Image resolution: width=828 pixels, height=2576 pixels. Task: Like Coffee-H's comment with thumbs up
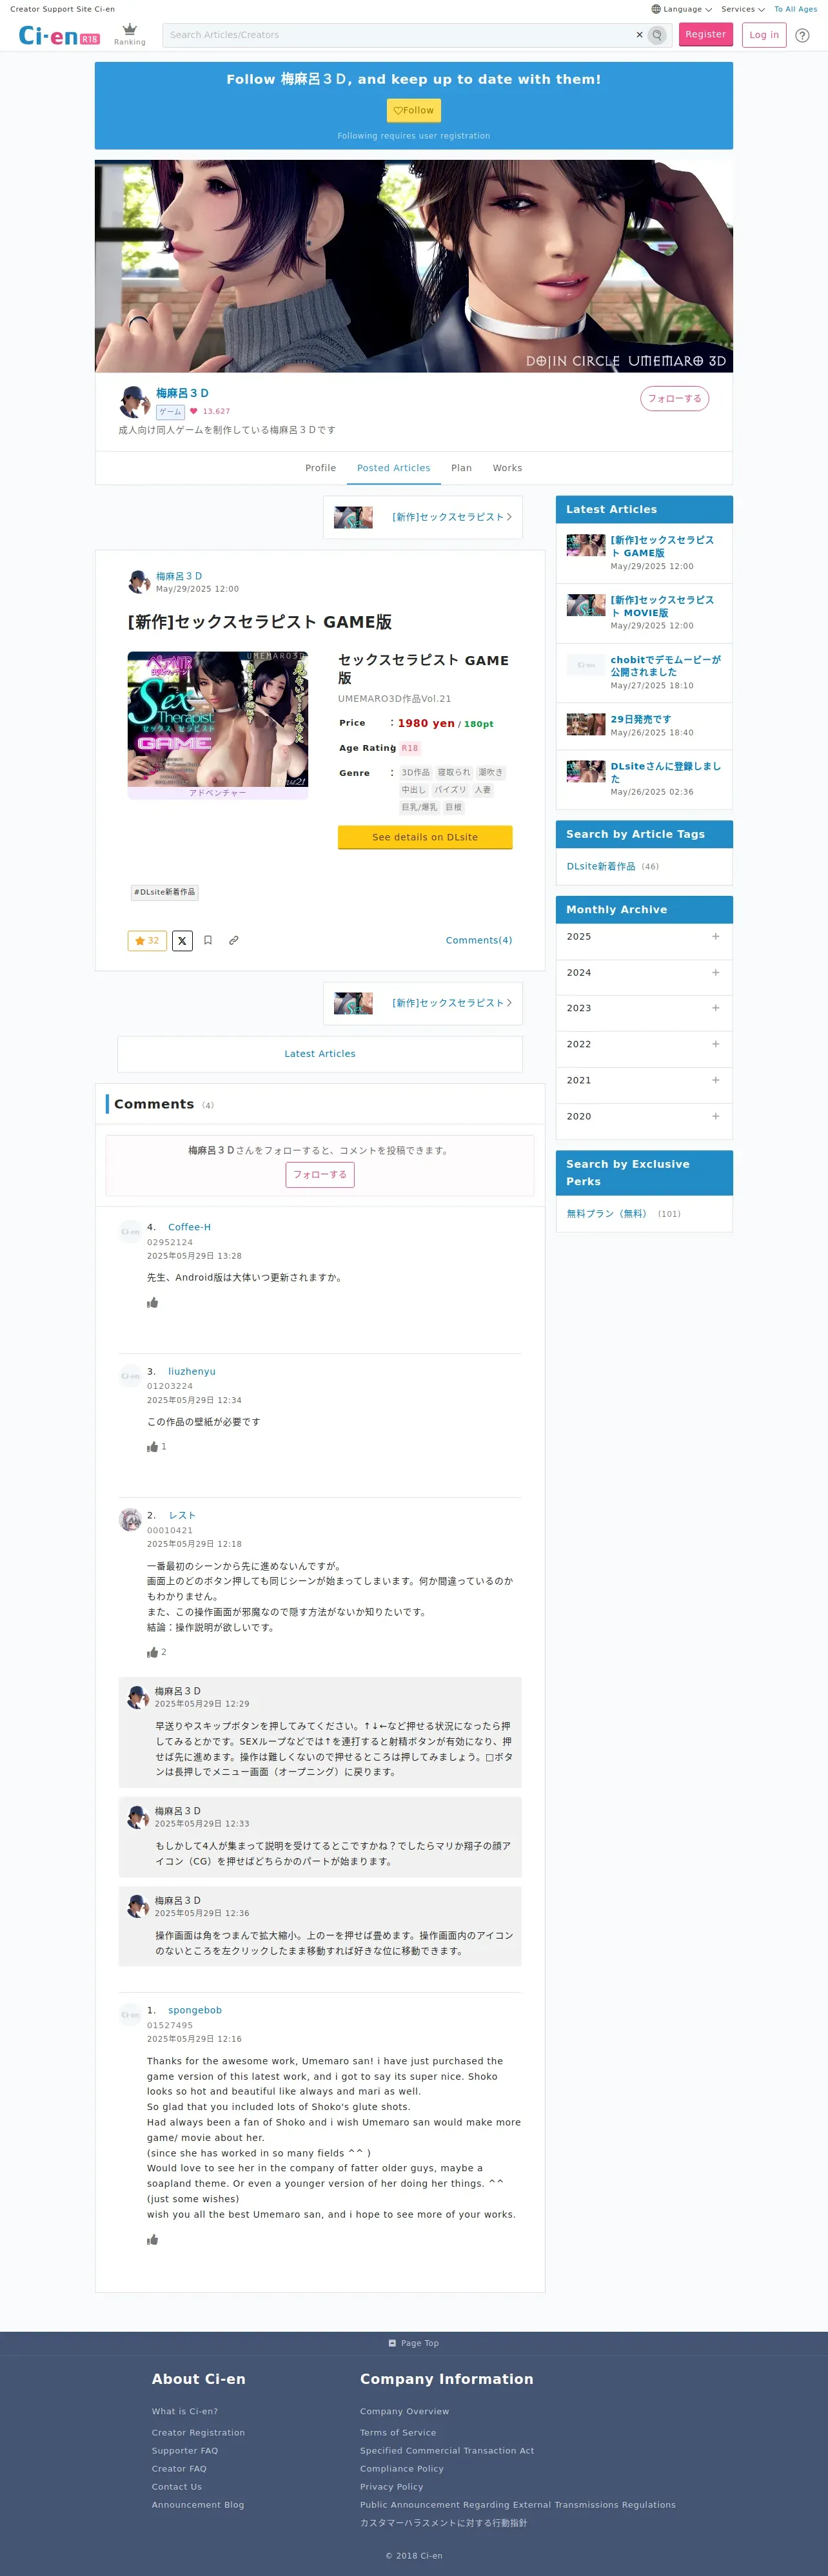(x=153, y=1302)
